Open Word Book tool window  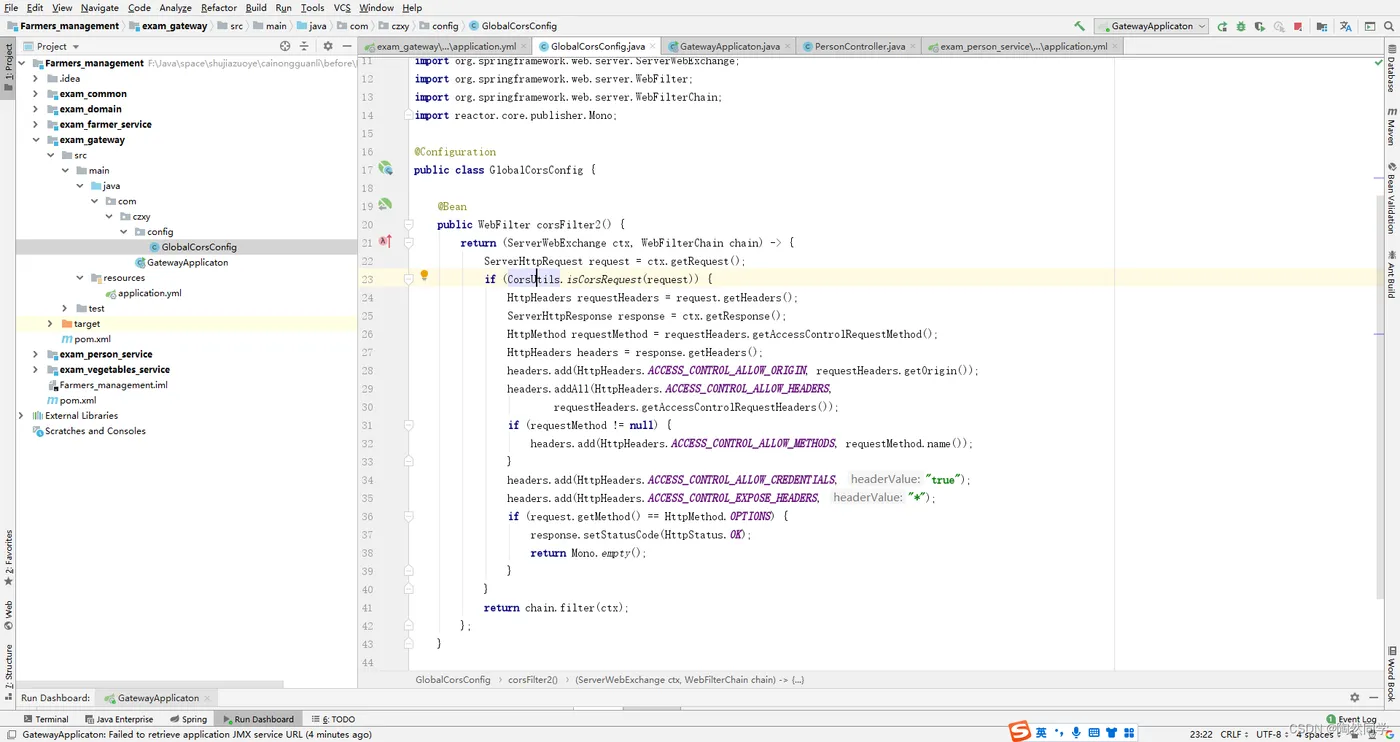pyautogui.click(x=1391, y=672)
